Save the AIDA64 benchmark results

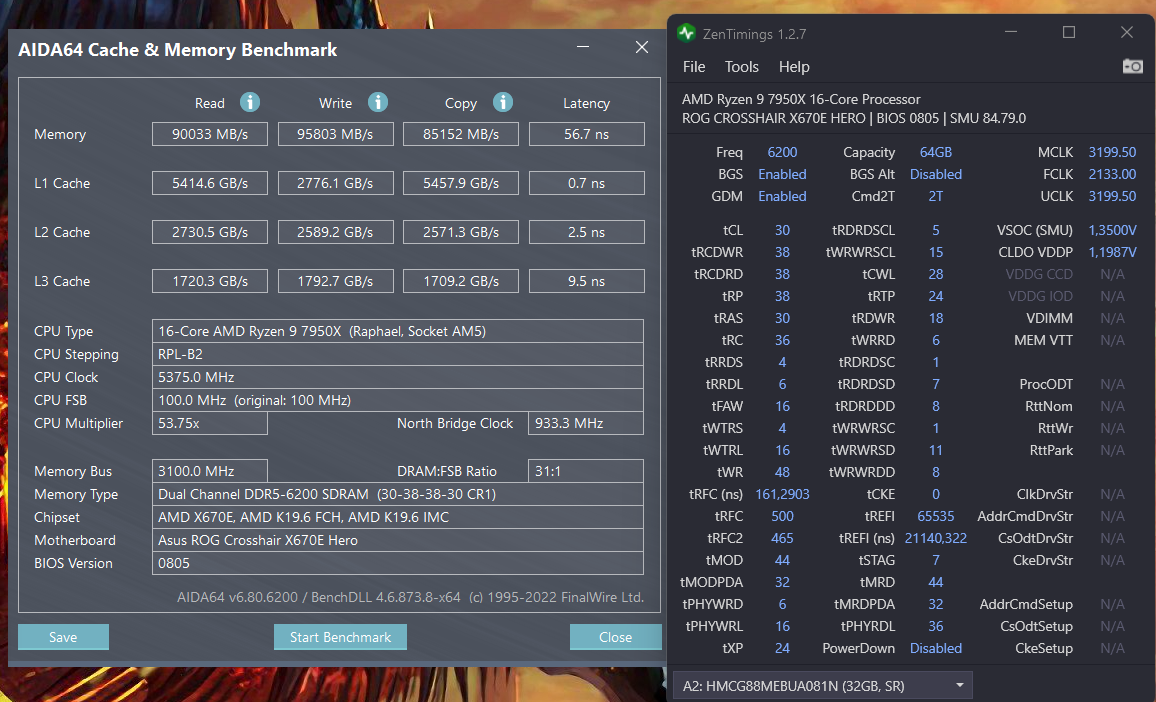(63, 637)
